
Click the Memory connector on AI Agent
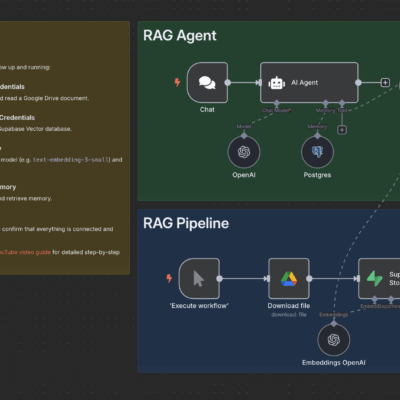(x=326, y=103)
